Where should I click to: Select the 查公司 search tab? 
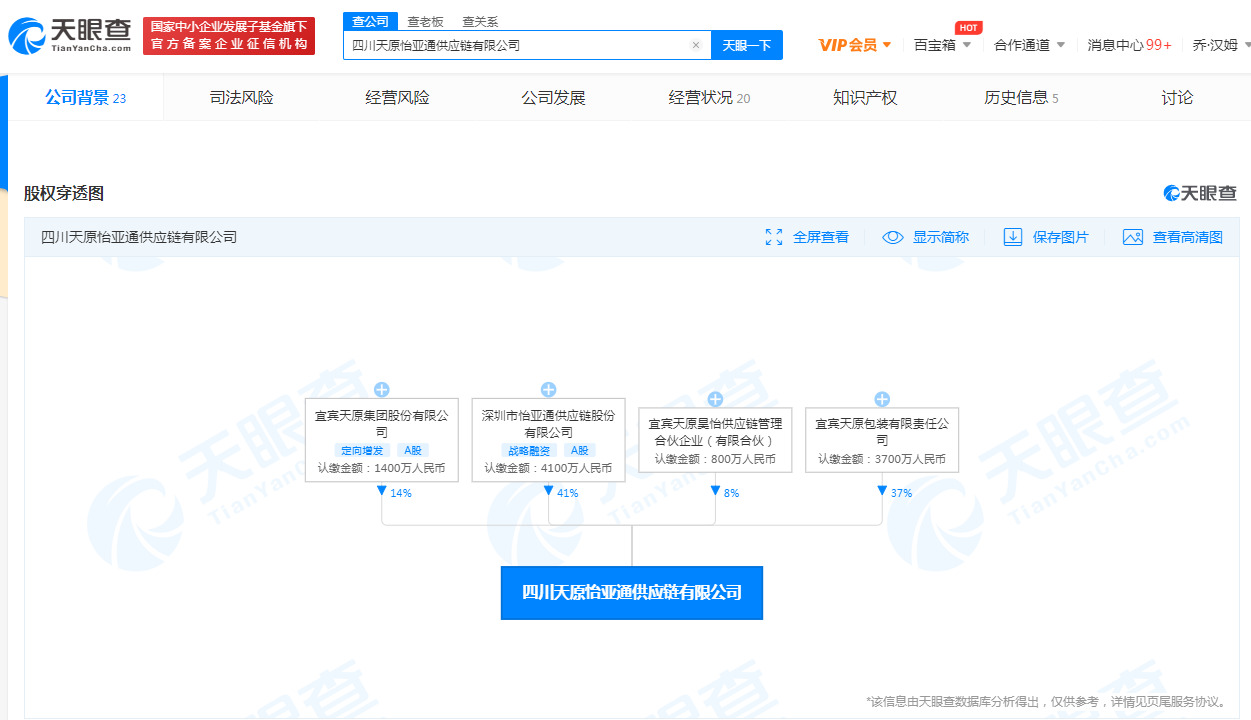tap(370, 21)
